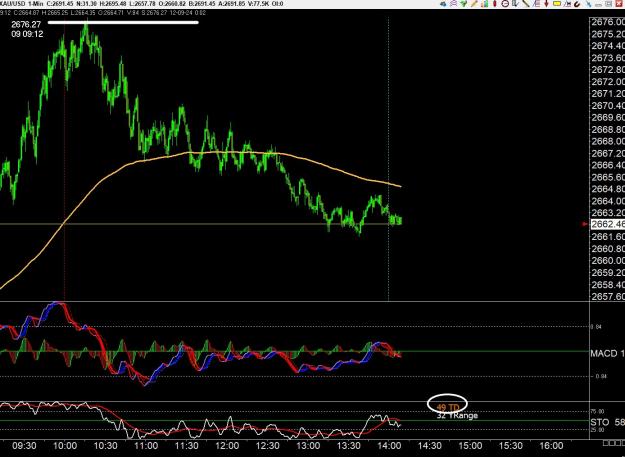Toggle the horseshoe magnet snap icon
Image resolution: width=625 pixels, height=457 pixels.
577,4
